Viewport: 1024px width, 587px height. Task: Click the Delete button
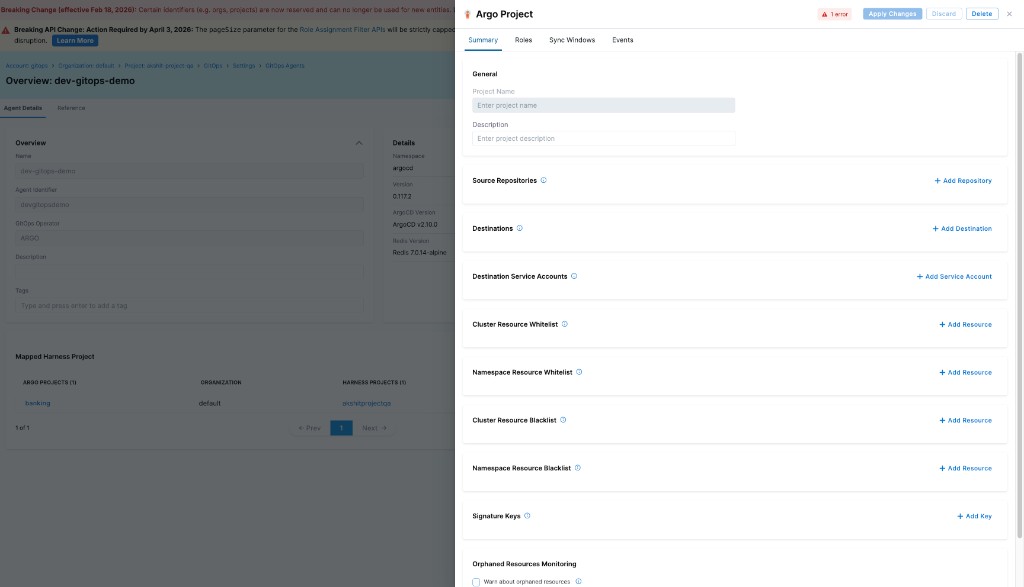pos(982,14)
